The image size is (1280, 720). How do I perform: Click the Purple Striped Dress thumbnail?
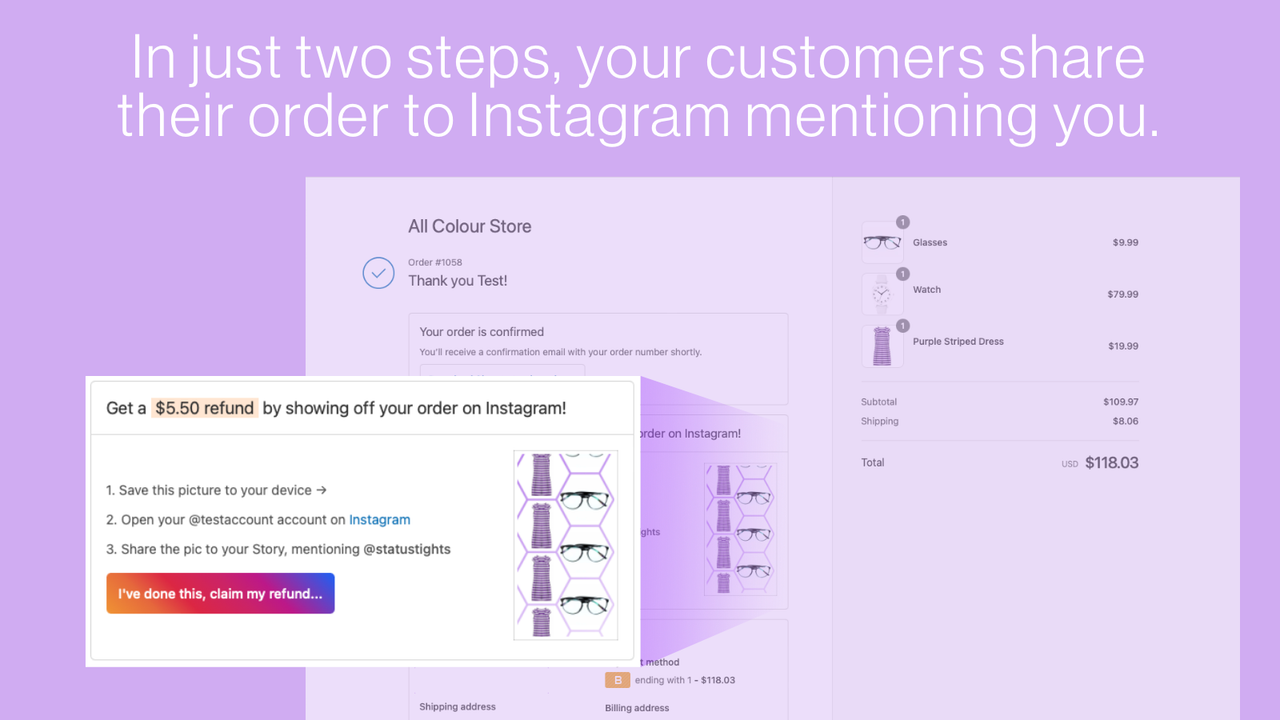click(881, 345)
